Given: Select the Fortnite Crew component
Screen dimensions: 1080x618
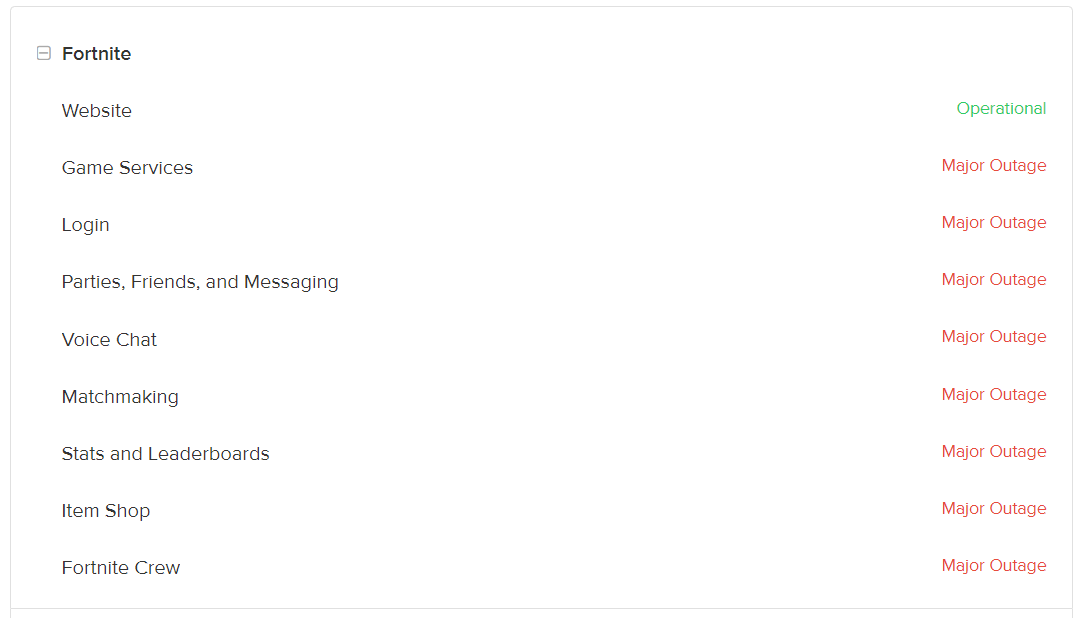Looking at the screenshot, I should click(121, 568).
